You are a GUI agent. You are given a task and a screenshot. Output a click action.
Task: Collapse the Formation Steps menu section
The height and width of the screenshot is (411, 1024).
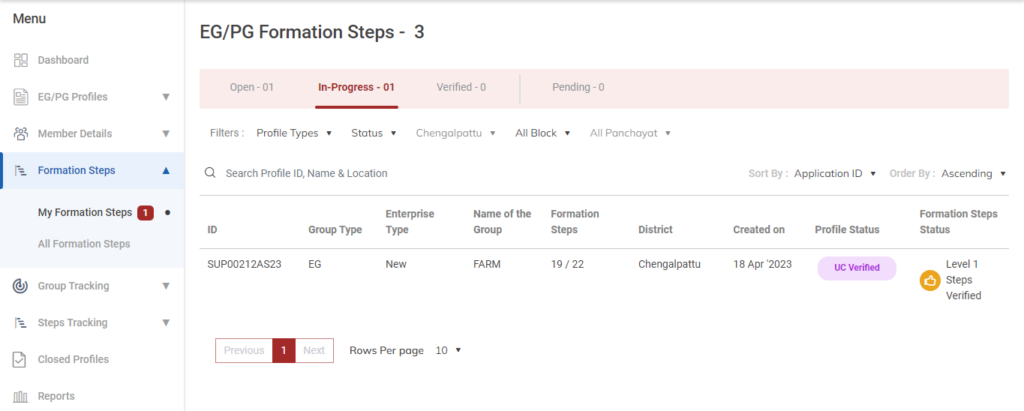166,170
